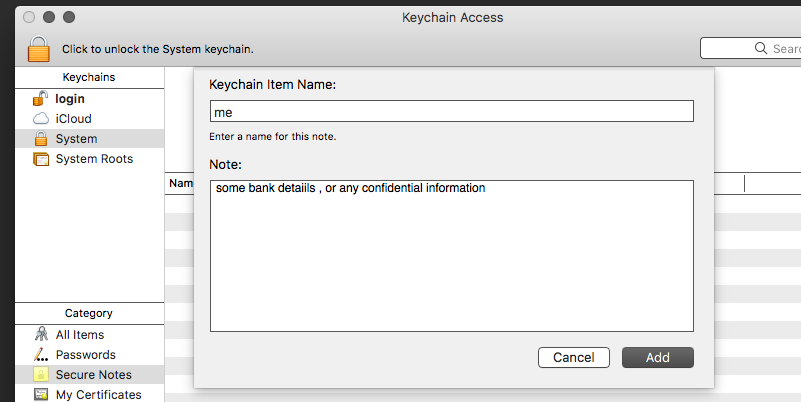Click the Secure Notes notepad icon
Image resolution: width=801 pixels, height=402 pixels.
click(x=41, y=375)
